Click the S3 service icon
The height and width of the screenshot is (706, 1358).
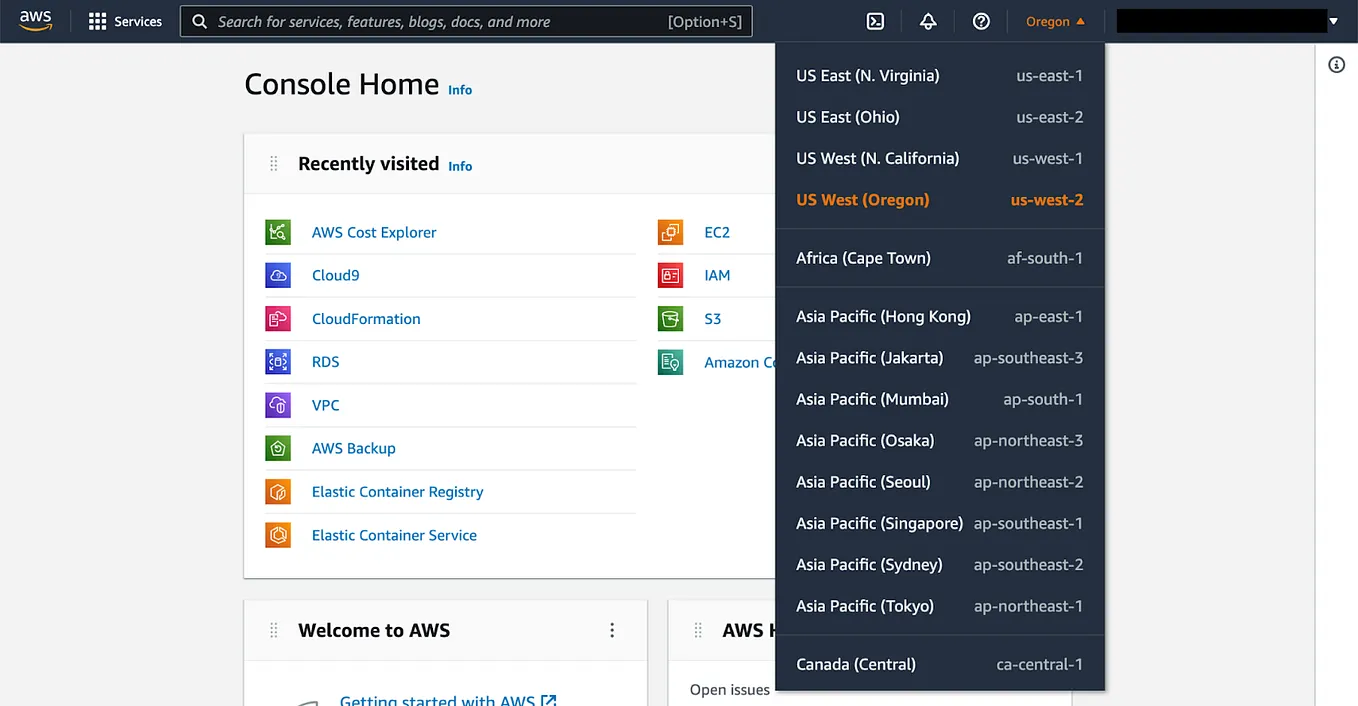[x=670, y=318]
